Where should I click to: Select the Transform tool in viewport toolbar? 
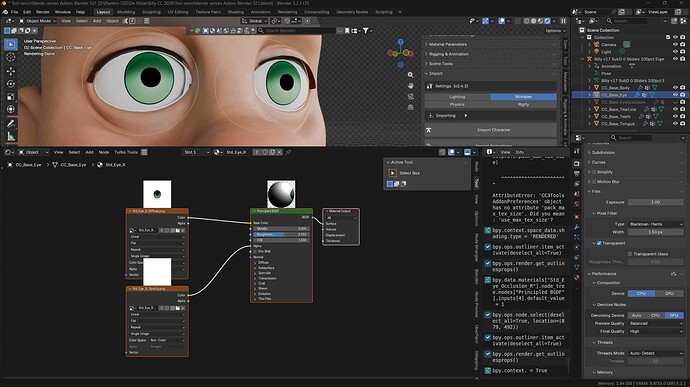point(11,109)
